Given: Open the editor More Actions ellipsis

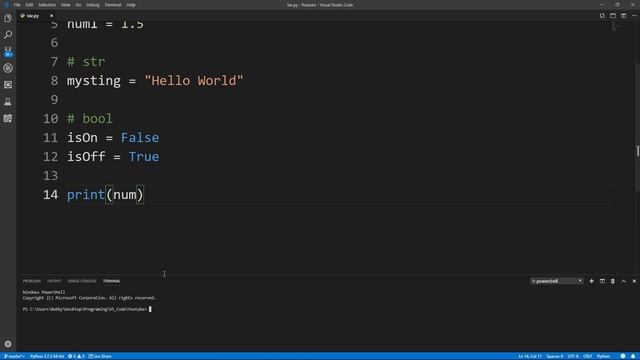Looking at the screenshot, I should click(634, 16).
